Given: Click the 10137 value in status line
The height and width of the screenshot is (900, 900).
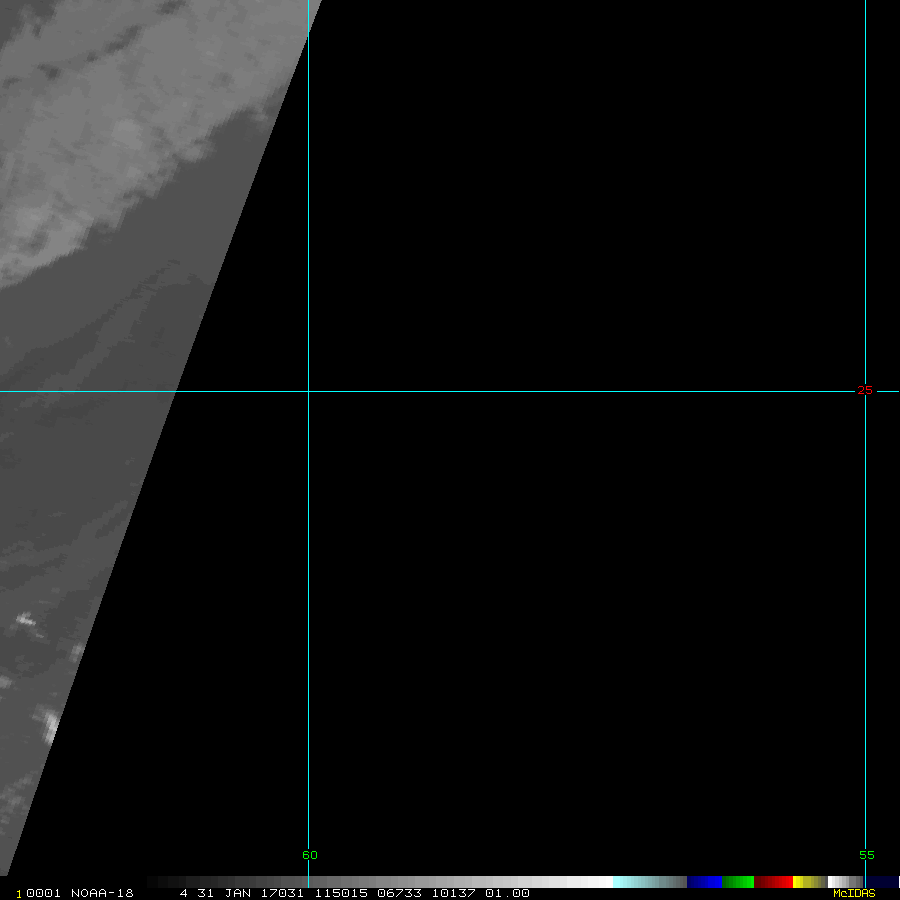Looking at the screenshot, I should coord(453,893).
